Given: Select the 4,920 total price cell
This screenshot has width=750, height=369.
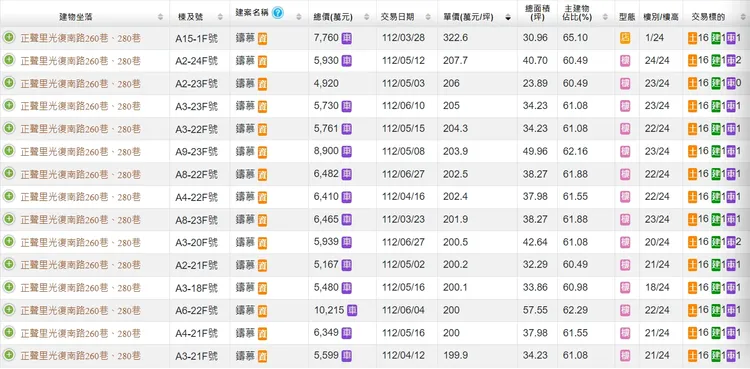Looking at the screenshot, I should coord(326,83).
